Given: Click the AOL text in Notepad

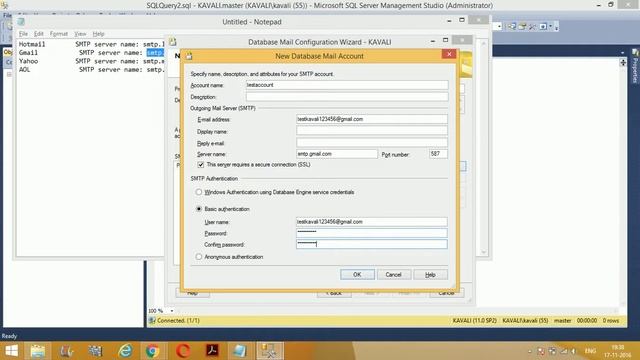Looking at the screenshot, I should [24, 70].
